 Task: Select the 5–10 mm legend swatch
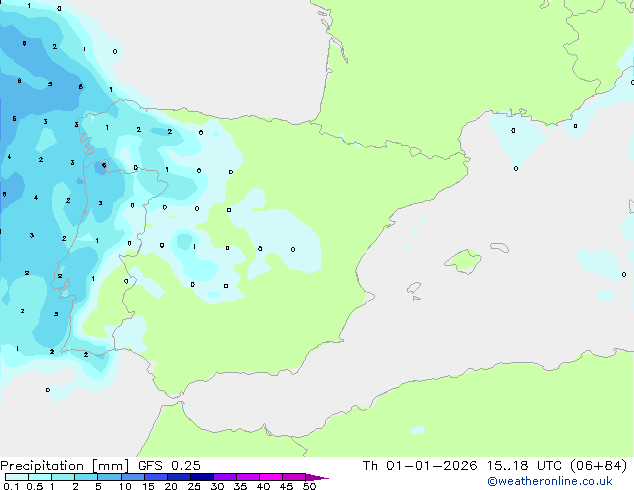109,477
